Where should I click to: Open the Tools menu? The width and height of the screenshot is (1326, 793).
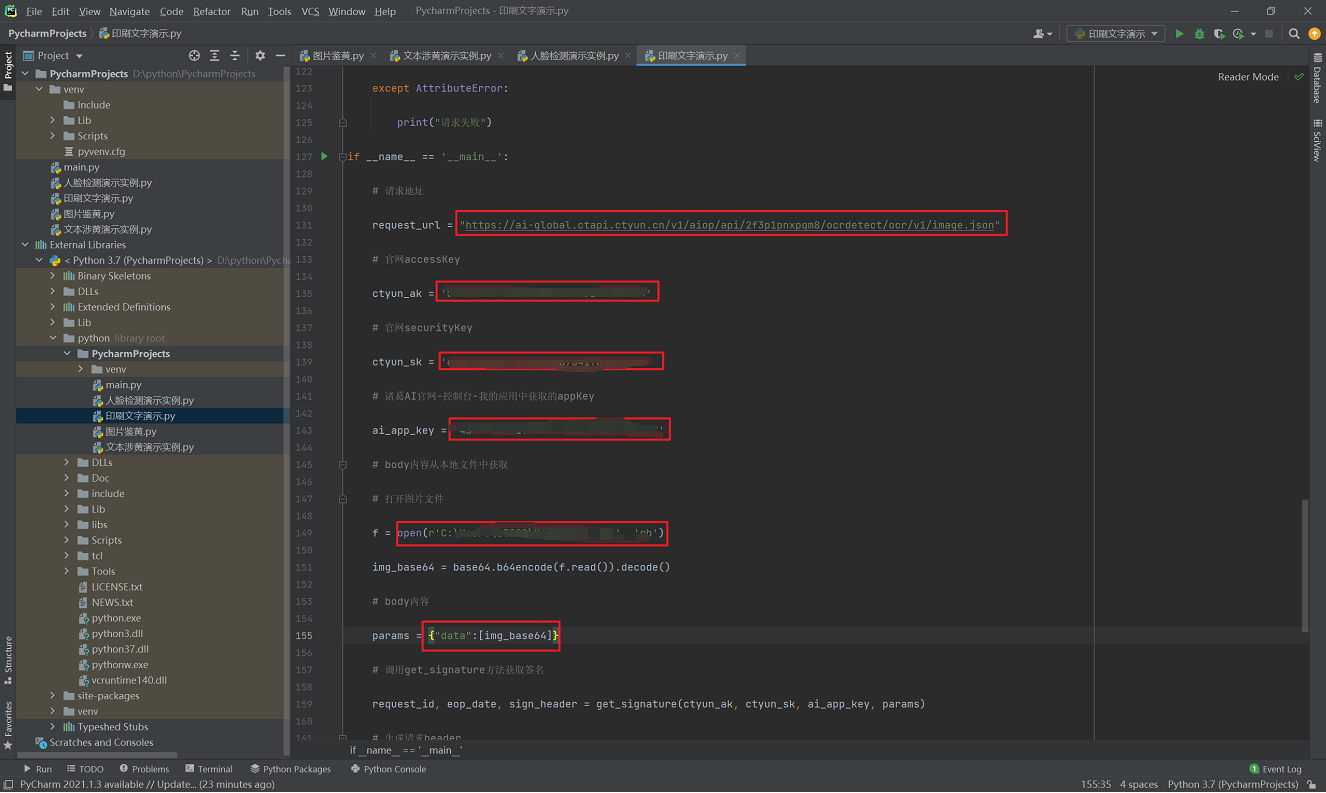click(280, 12)
